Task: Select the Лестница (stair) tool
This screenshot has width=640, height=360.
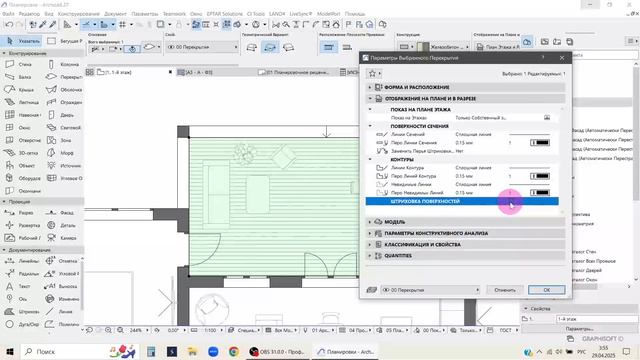Action: pos(22,102)
